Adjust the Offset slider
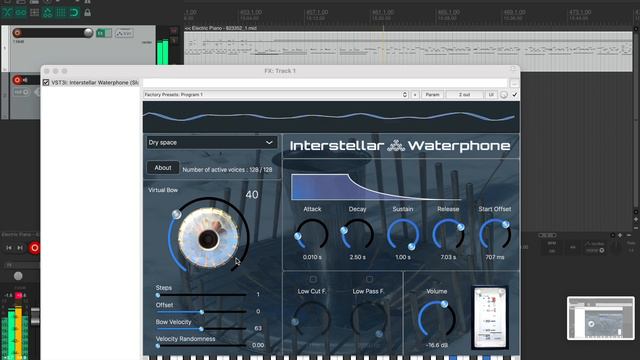 (202, 312)
